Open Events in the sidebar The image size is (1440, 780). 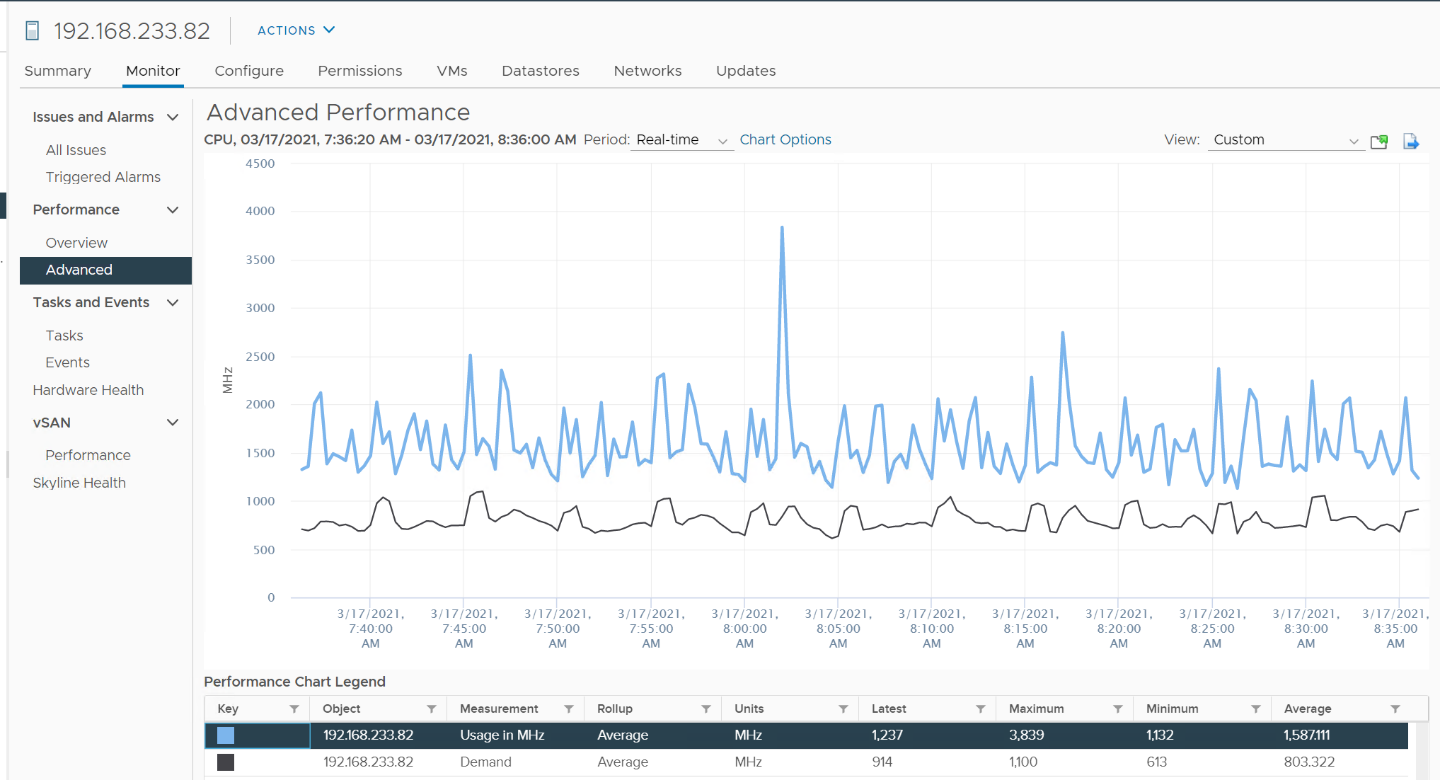[67, 363]
